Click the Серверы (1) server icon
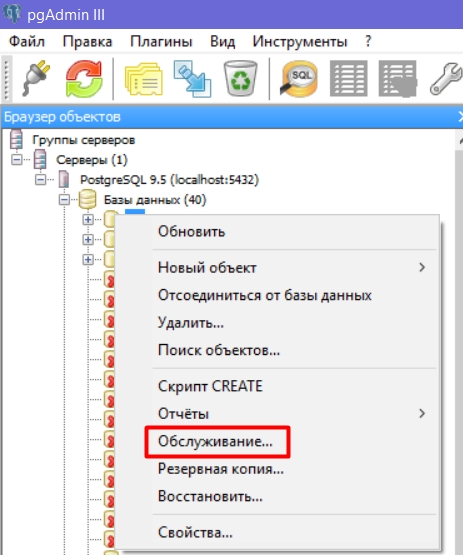The width and height of the screenshot is (463, 555). click(x=40, y=159)
